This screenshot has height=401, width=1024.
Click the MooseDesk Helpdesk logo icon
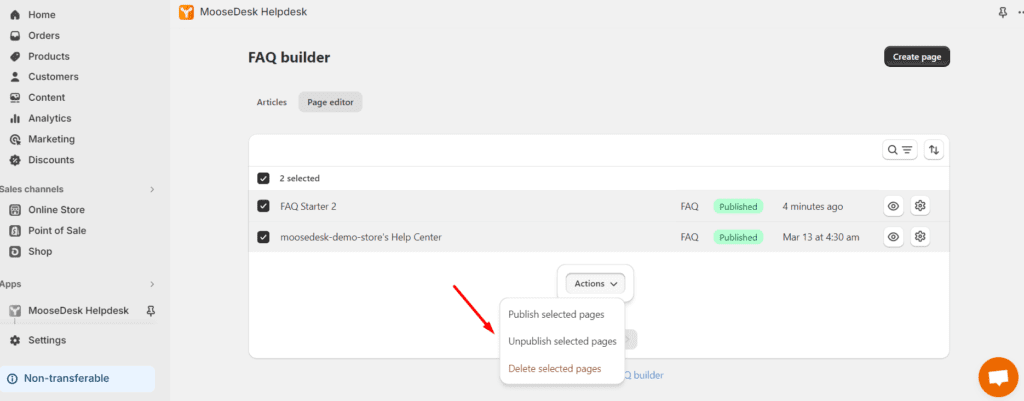(x=186, y=12)
